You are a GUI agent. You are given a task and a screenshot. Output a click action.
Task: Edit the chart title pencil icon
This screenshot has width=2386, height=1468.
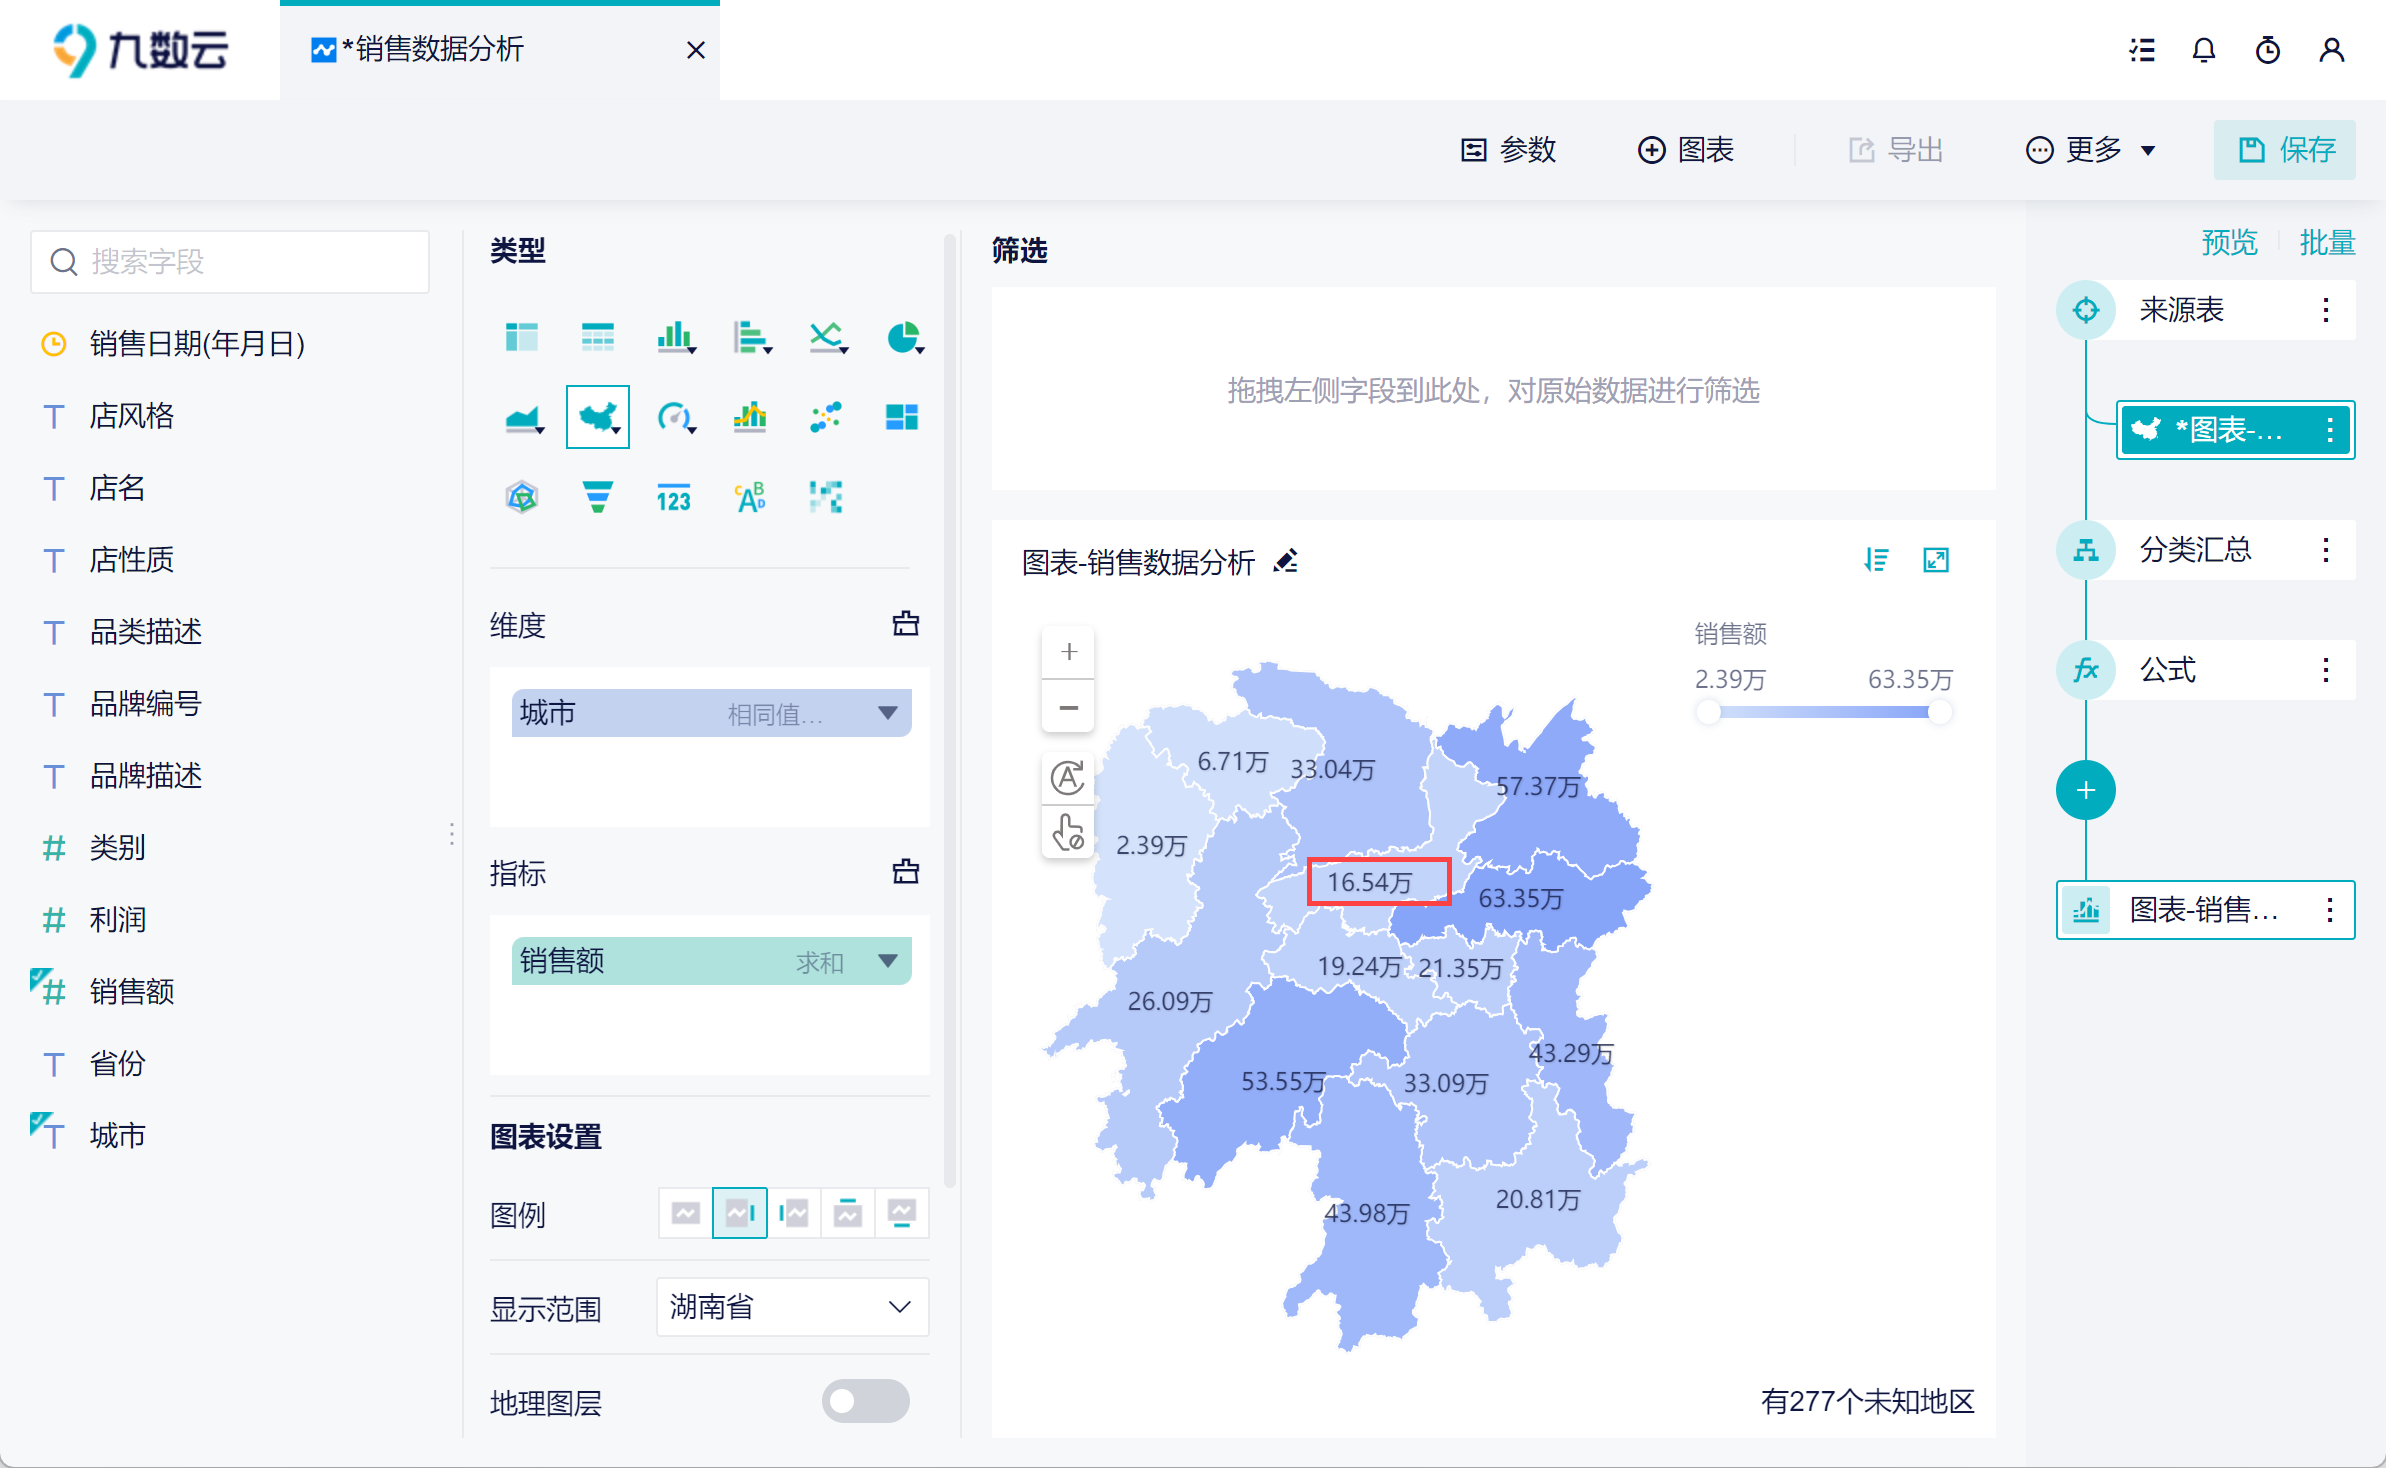(x=1286, y=561)
